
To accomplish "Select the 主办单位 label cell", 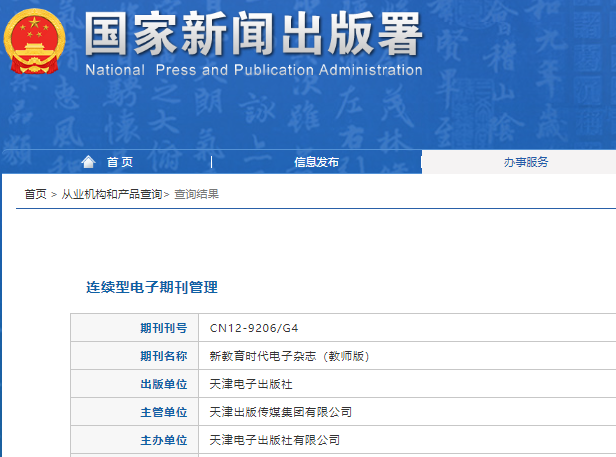I will coord(134,440).
